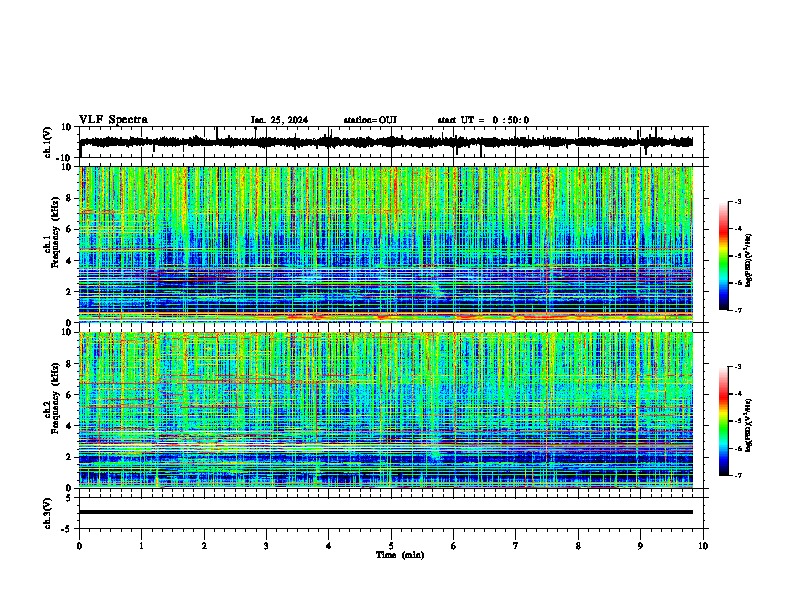The image size is (792, 612).
Task: Click the ch.2 color scale bar
Action: [x=723, y=421]
